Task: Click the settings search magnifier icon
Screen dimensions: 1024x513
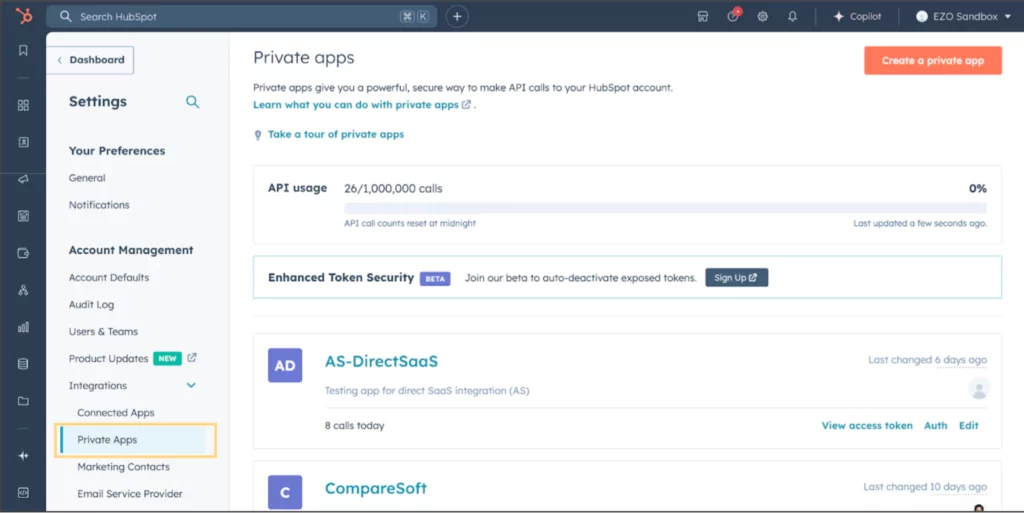Action: pyautogui.click(x=192, y=102)
